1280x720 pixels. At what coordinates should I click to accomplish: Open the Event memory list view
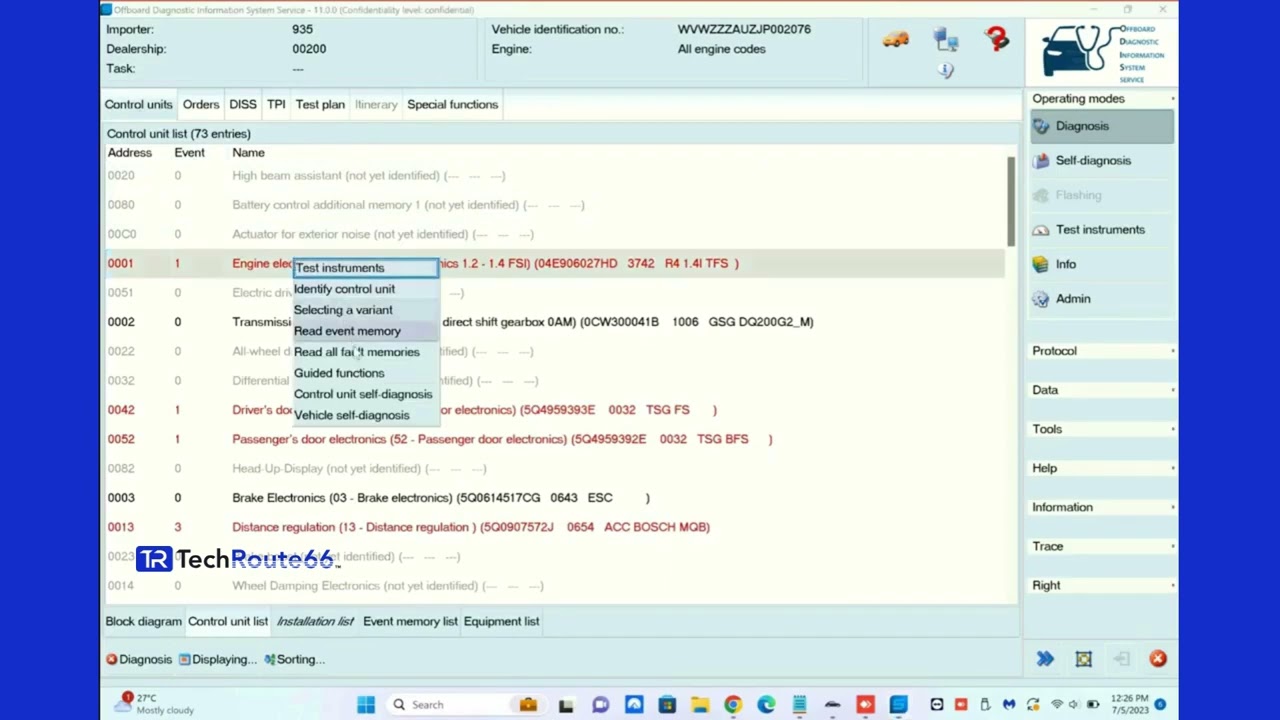(410, 621)
